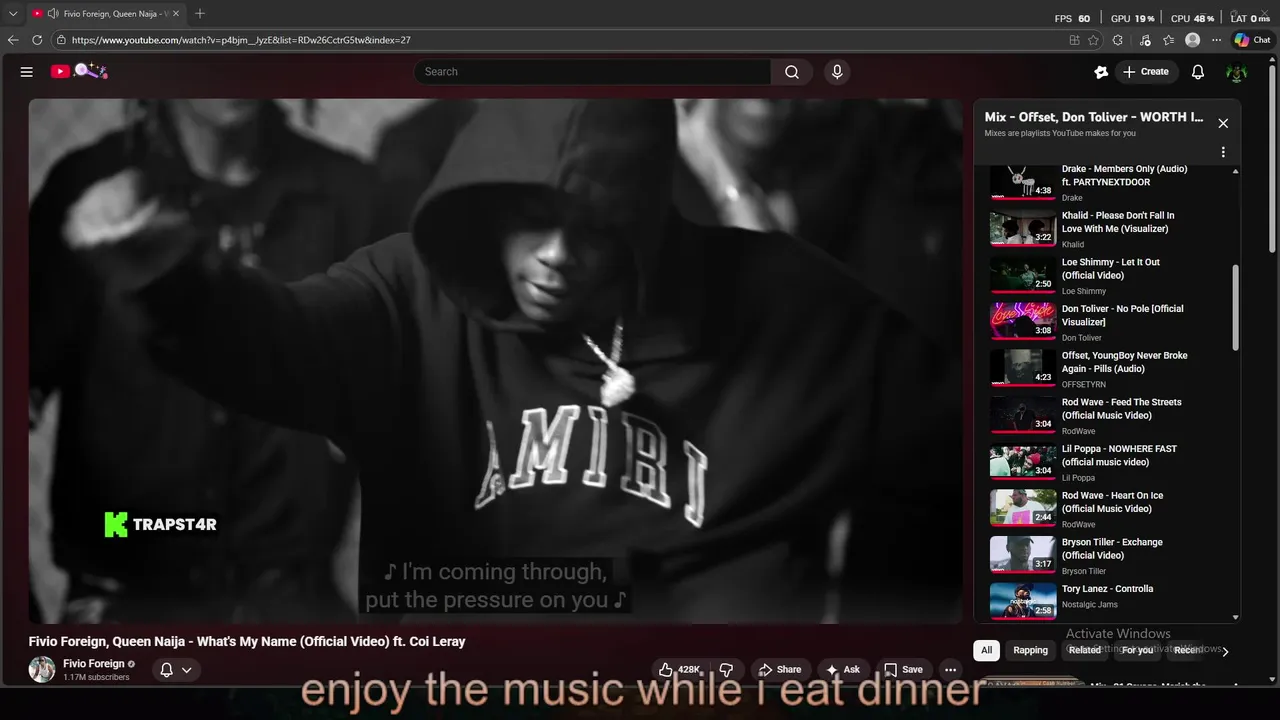Open the browser profile icon
This screenshot has height=720, width=1280.
click(1192, 40)
